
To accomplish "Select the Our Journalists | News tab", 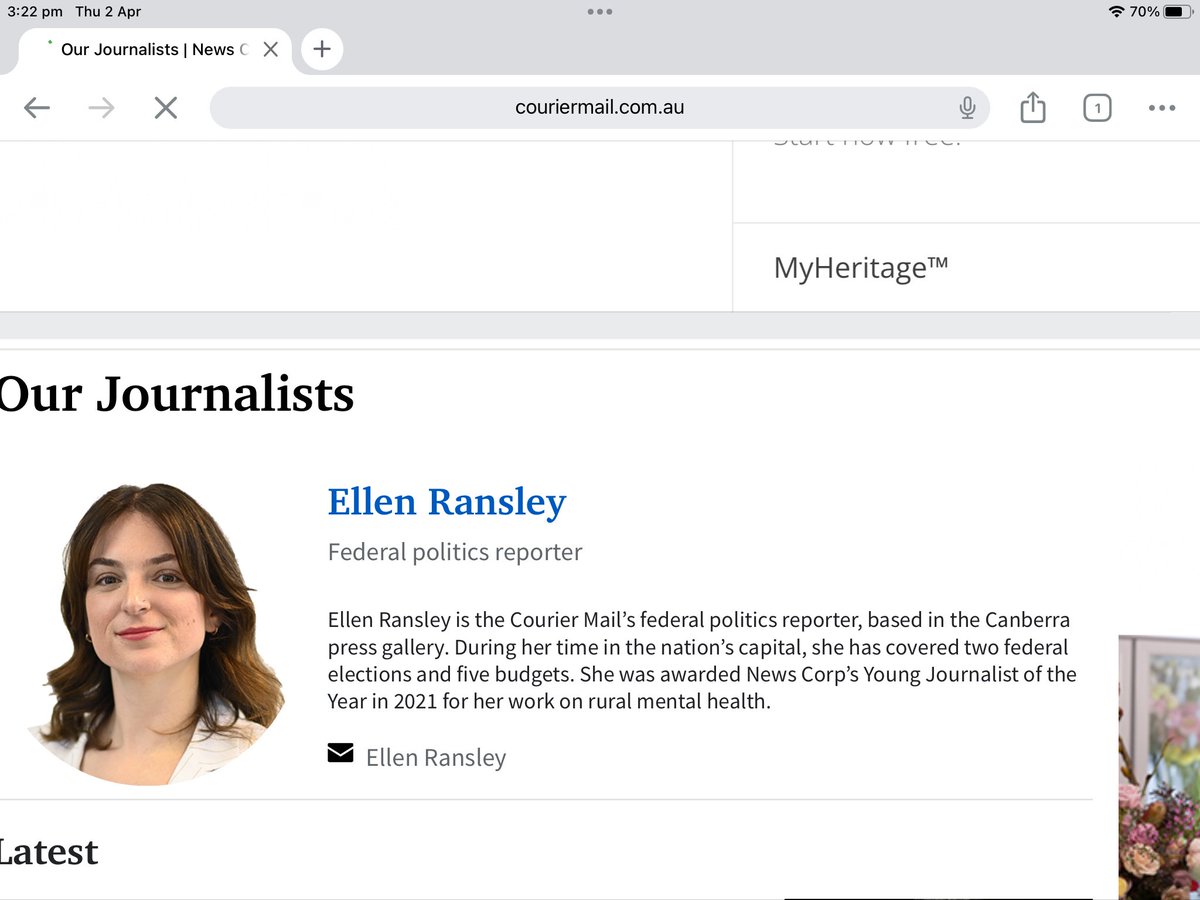I will (155, 50).
